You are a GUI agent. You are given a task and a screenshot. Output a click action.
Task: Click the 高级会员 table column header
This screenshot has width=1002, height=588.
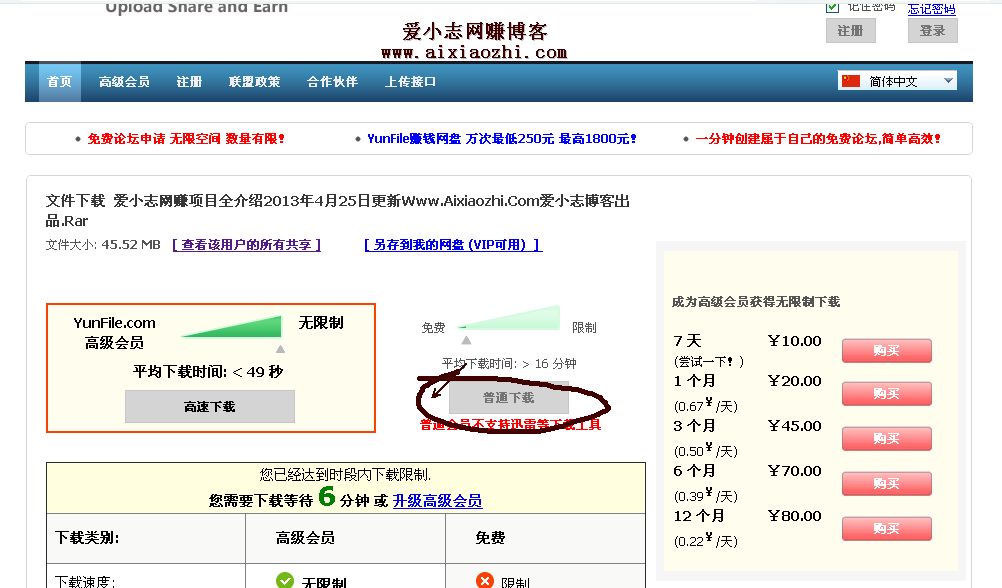[346, 538]
